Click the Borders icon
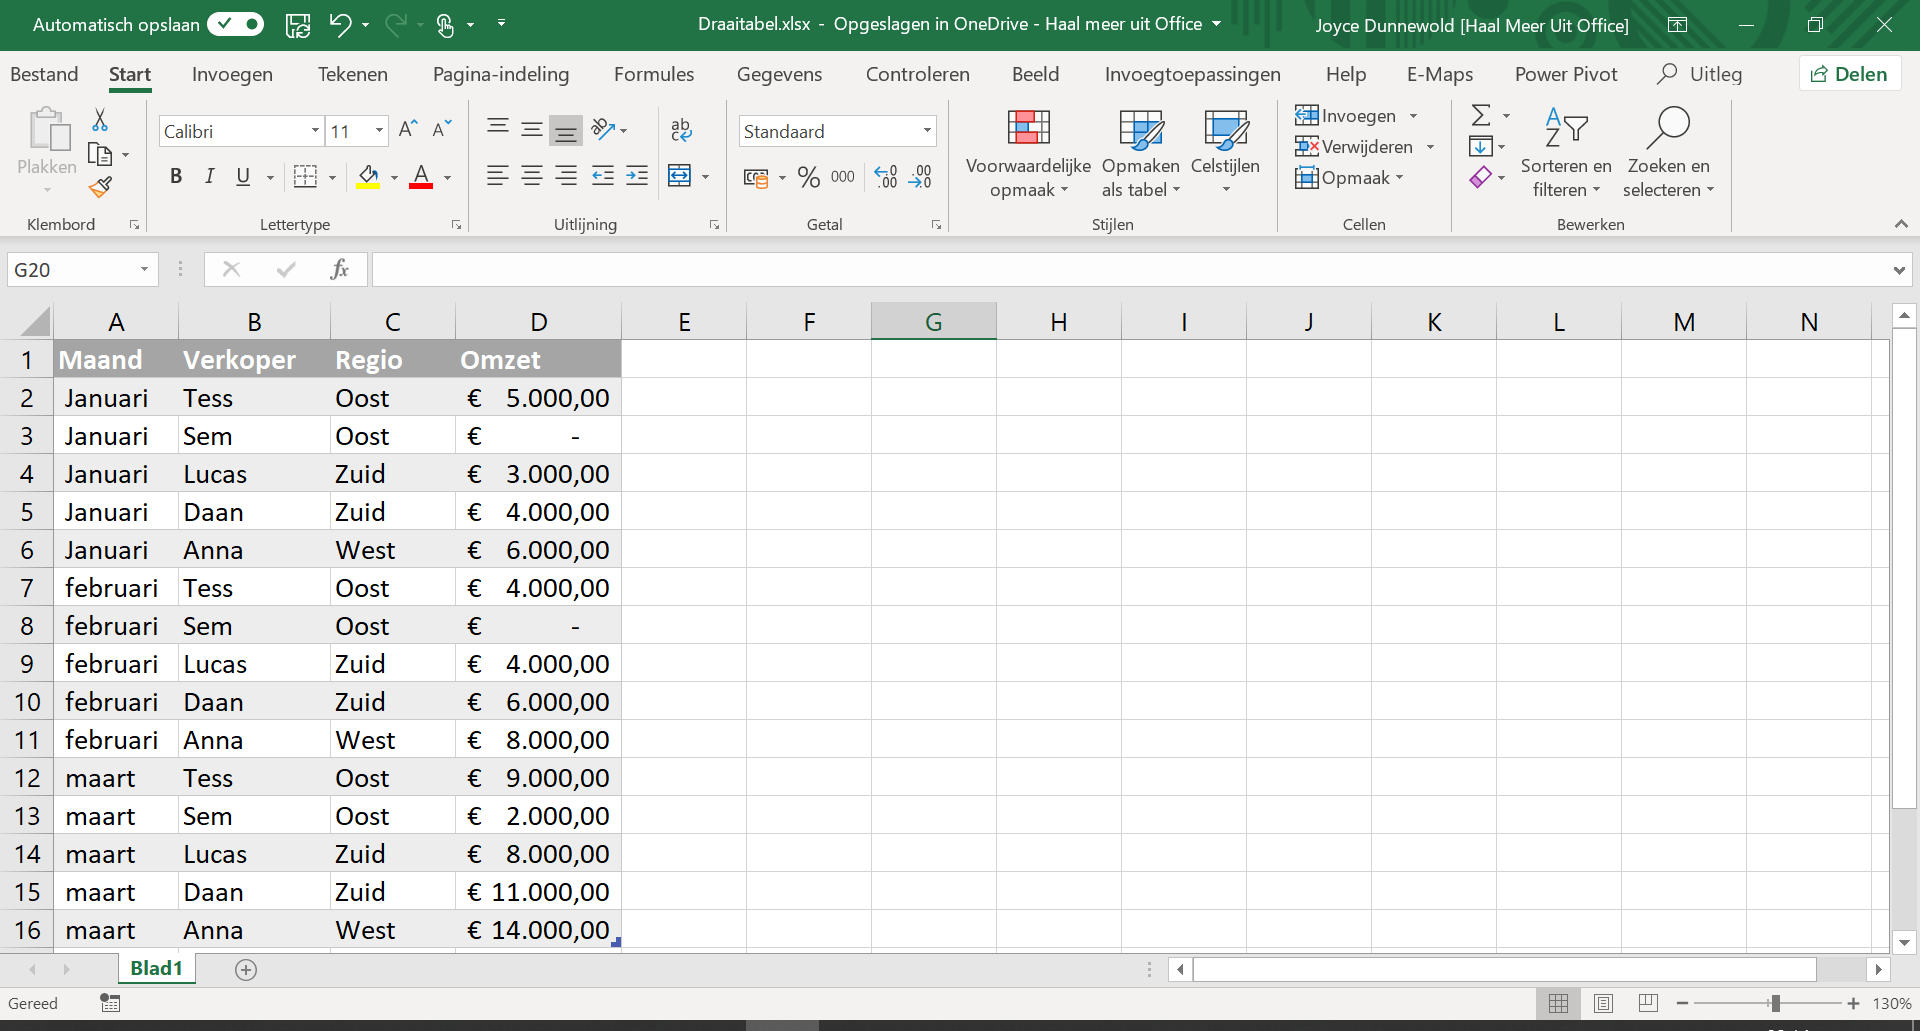1920x1031 pixels. (x=305, y=177)
